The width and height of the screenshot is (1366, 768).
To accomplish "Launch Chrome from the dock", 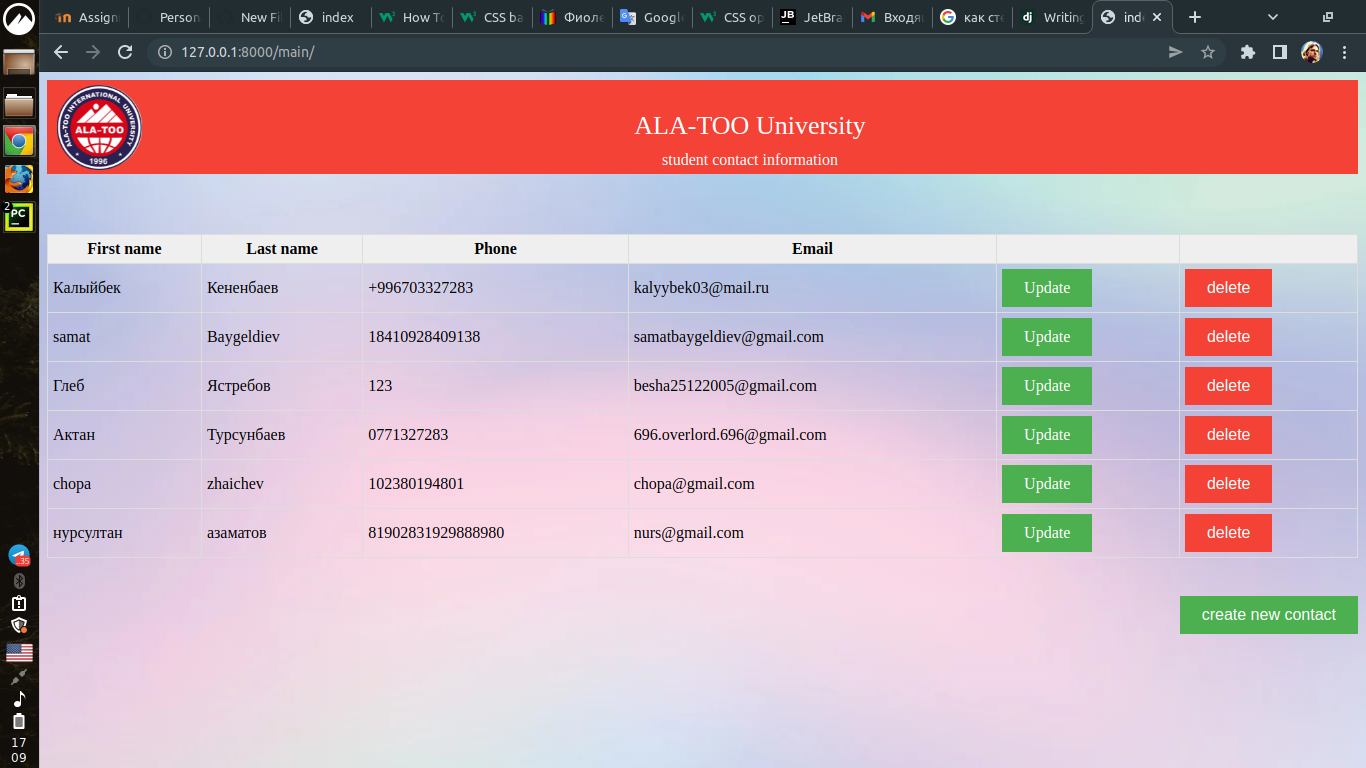I will 19,141.
